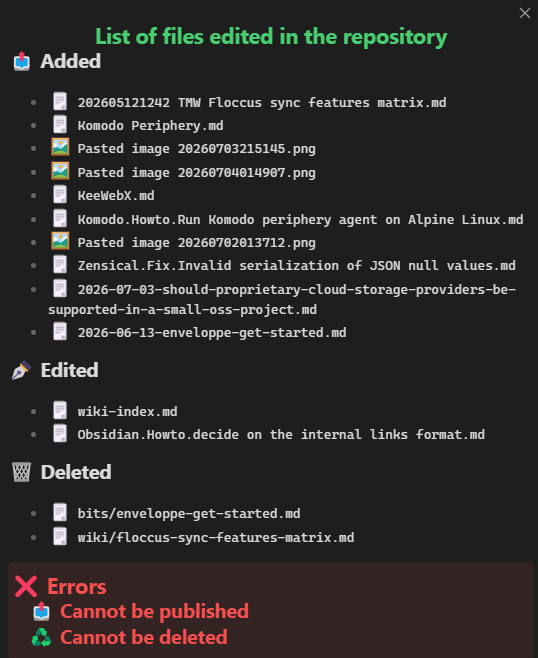The image size is (538, 658).
Task: Select bits/enveloppe-get-started.md under Deleted
Action: (189, 514)
